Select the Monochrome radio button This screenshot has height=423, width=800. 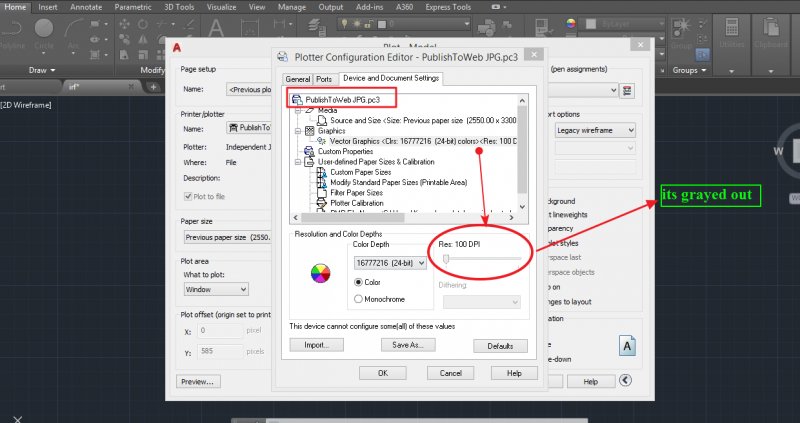tap(358, 299)
